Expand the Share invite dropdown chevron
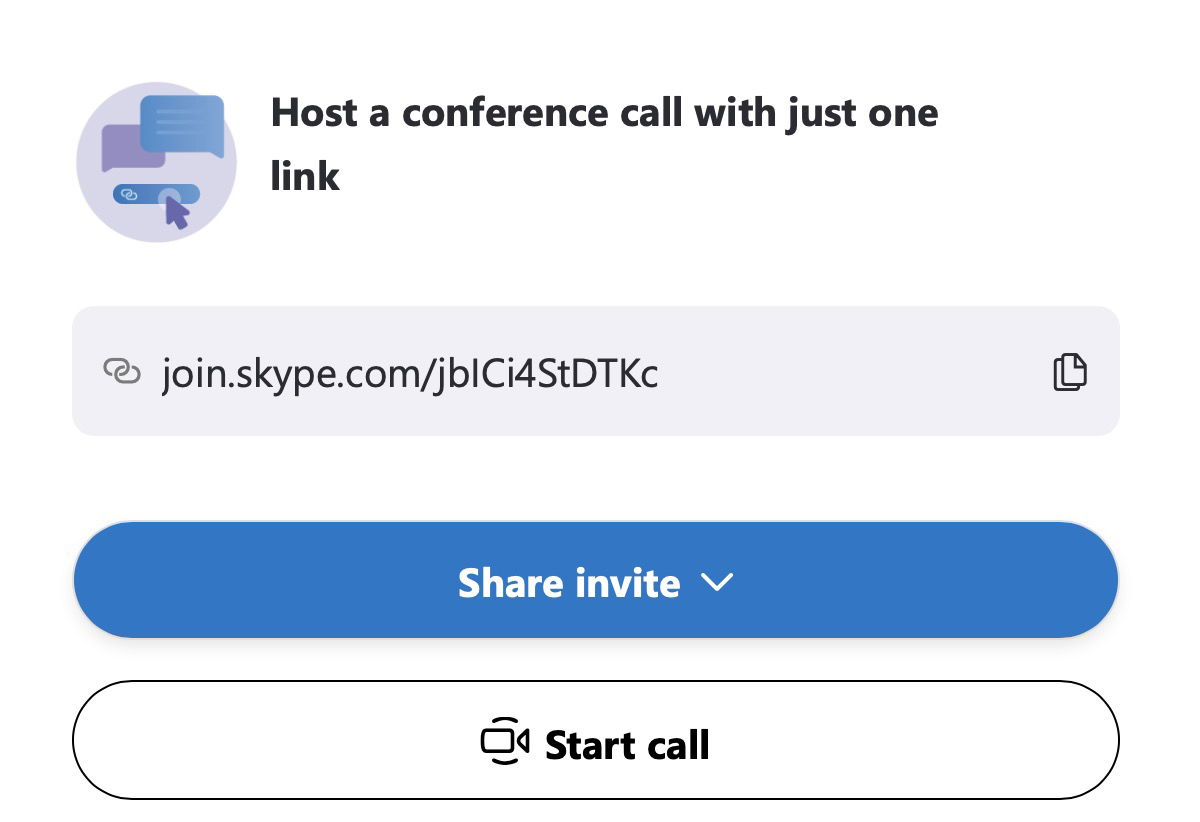1200x822 pixels. [x=718, y=582]
